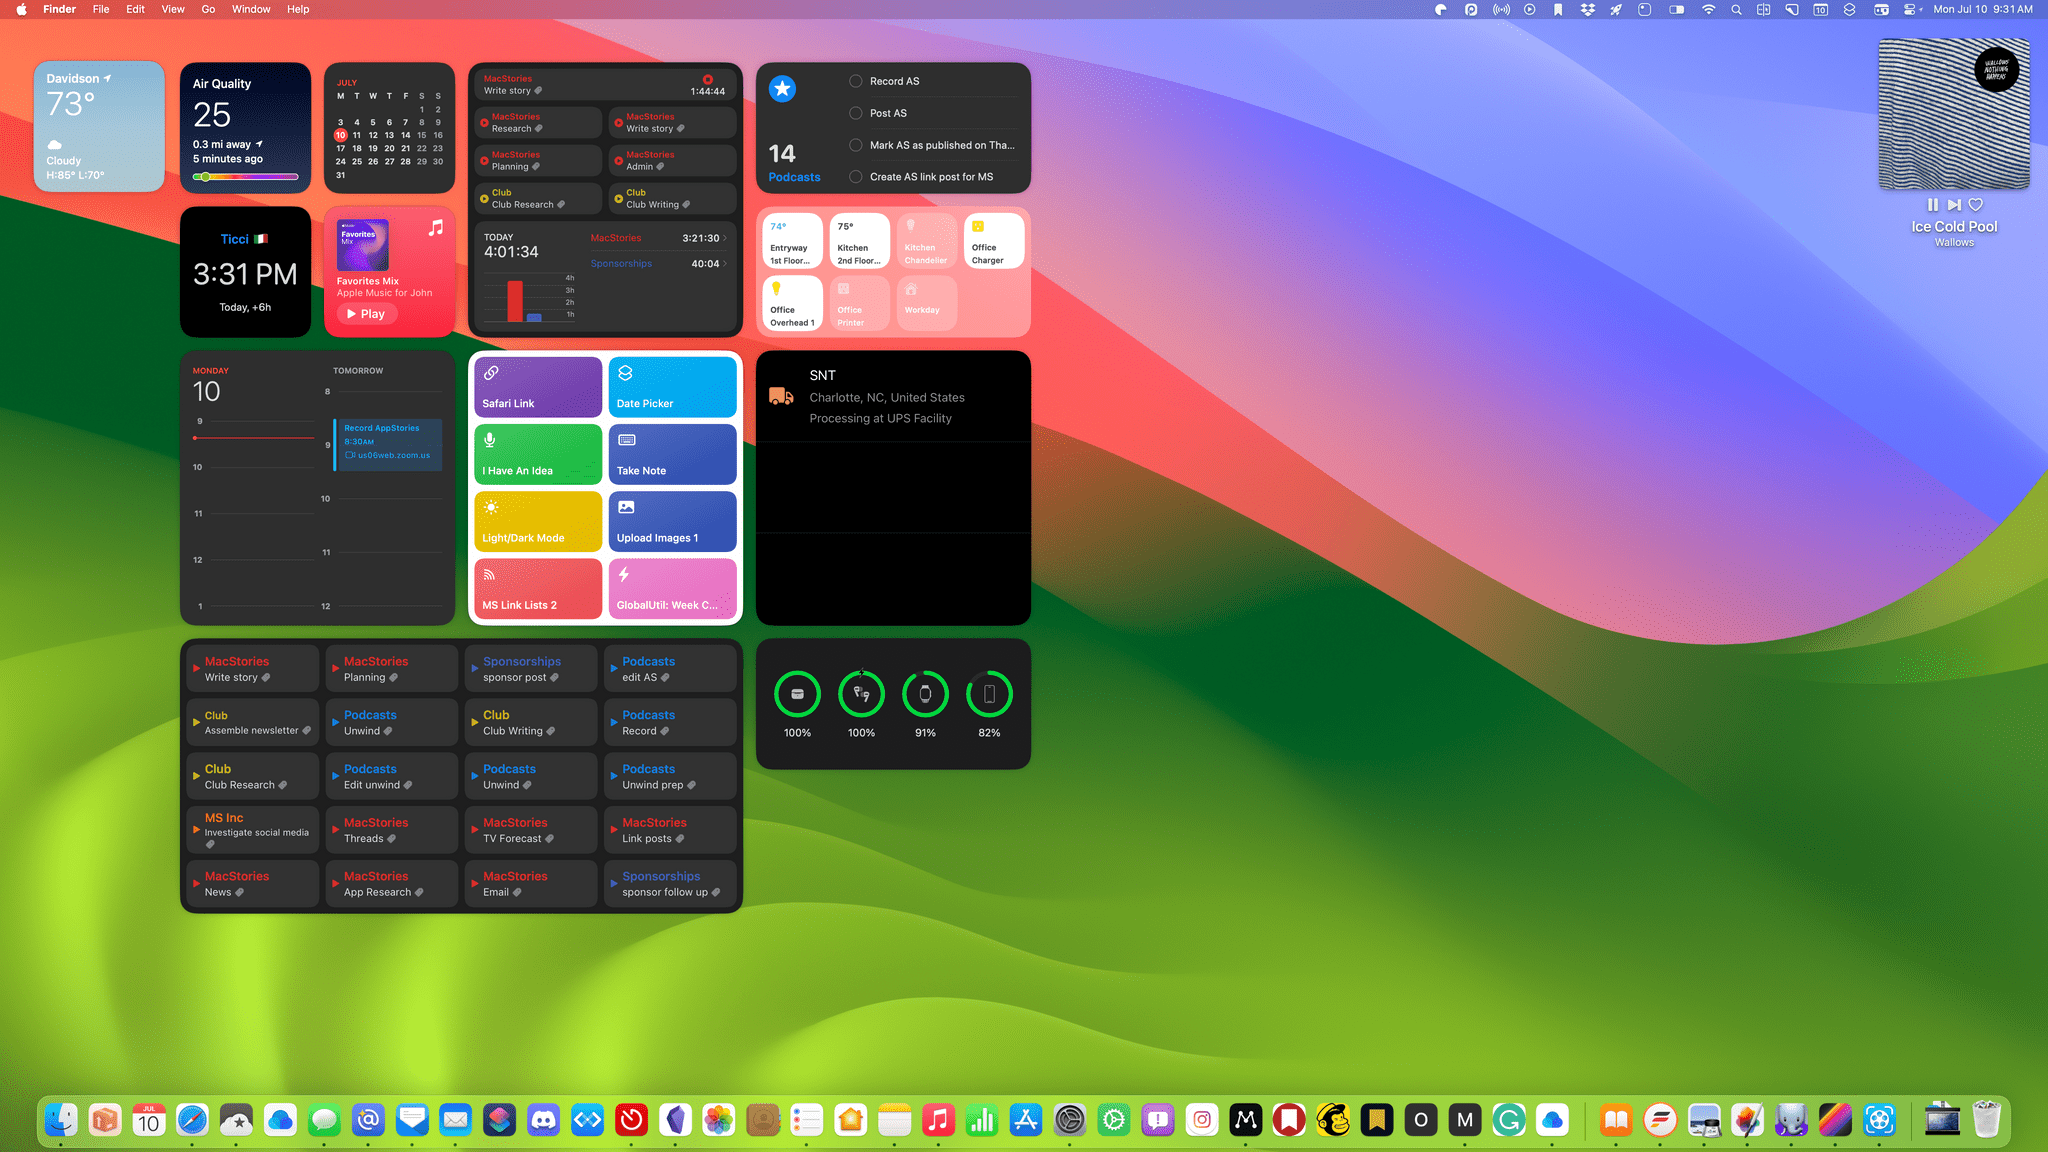Open the Messages app in the Dock
2048x1152 pixels.
tap(324, 1120)
